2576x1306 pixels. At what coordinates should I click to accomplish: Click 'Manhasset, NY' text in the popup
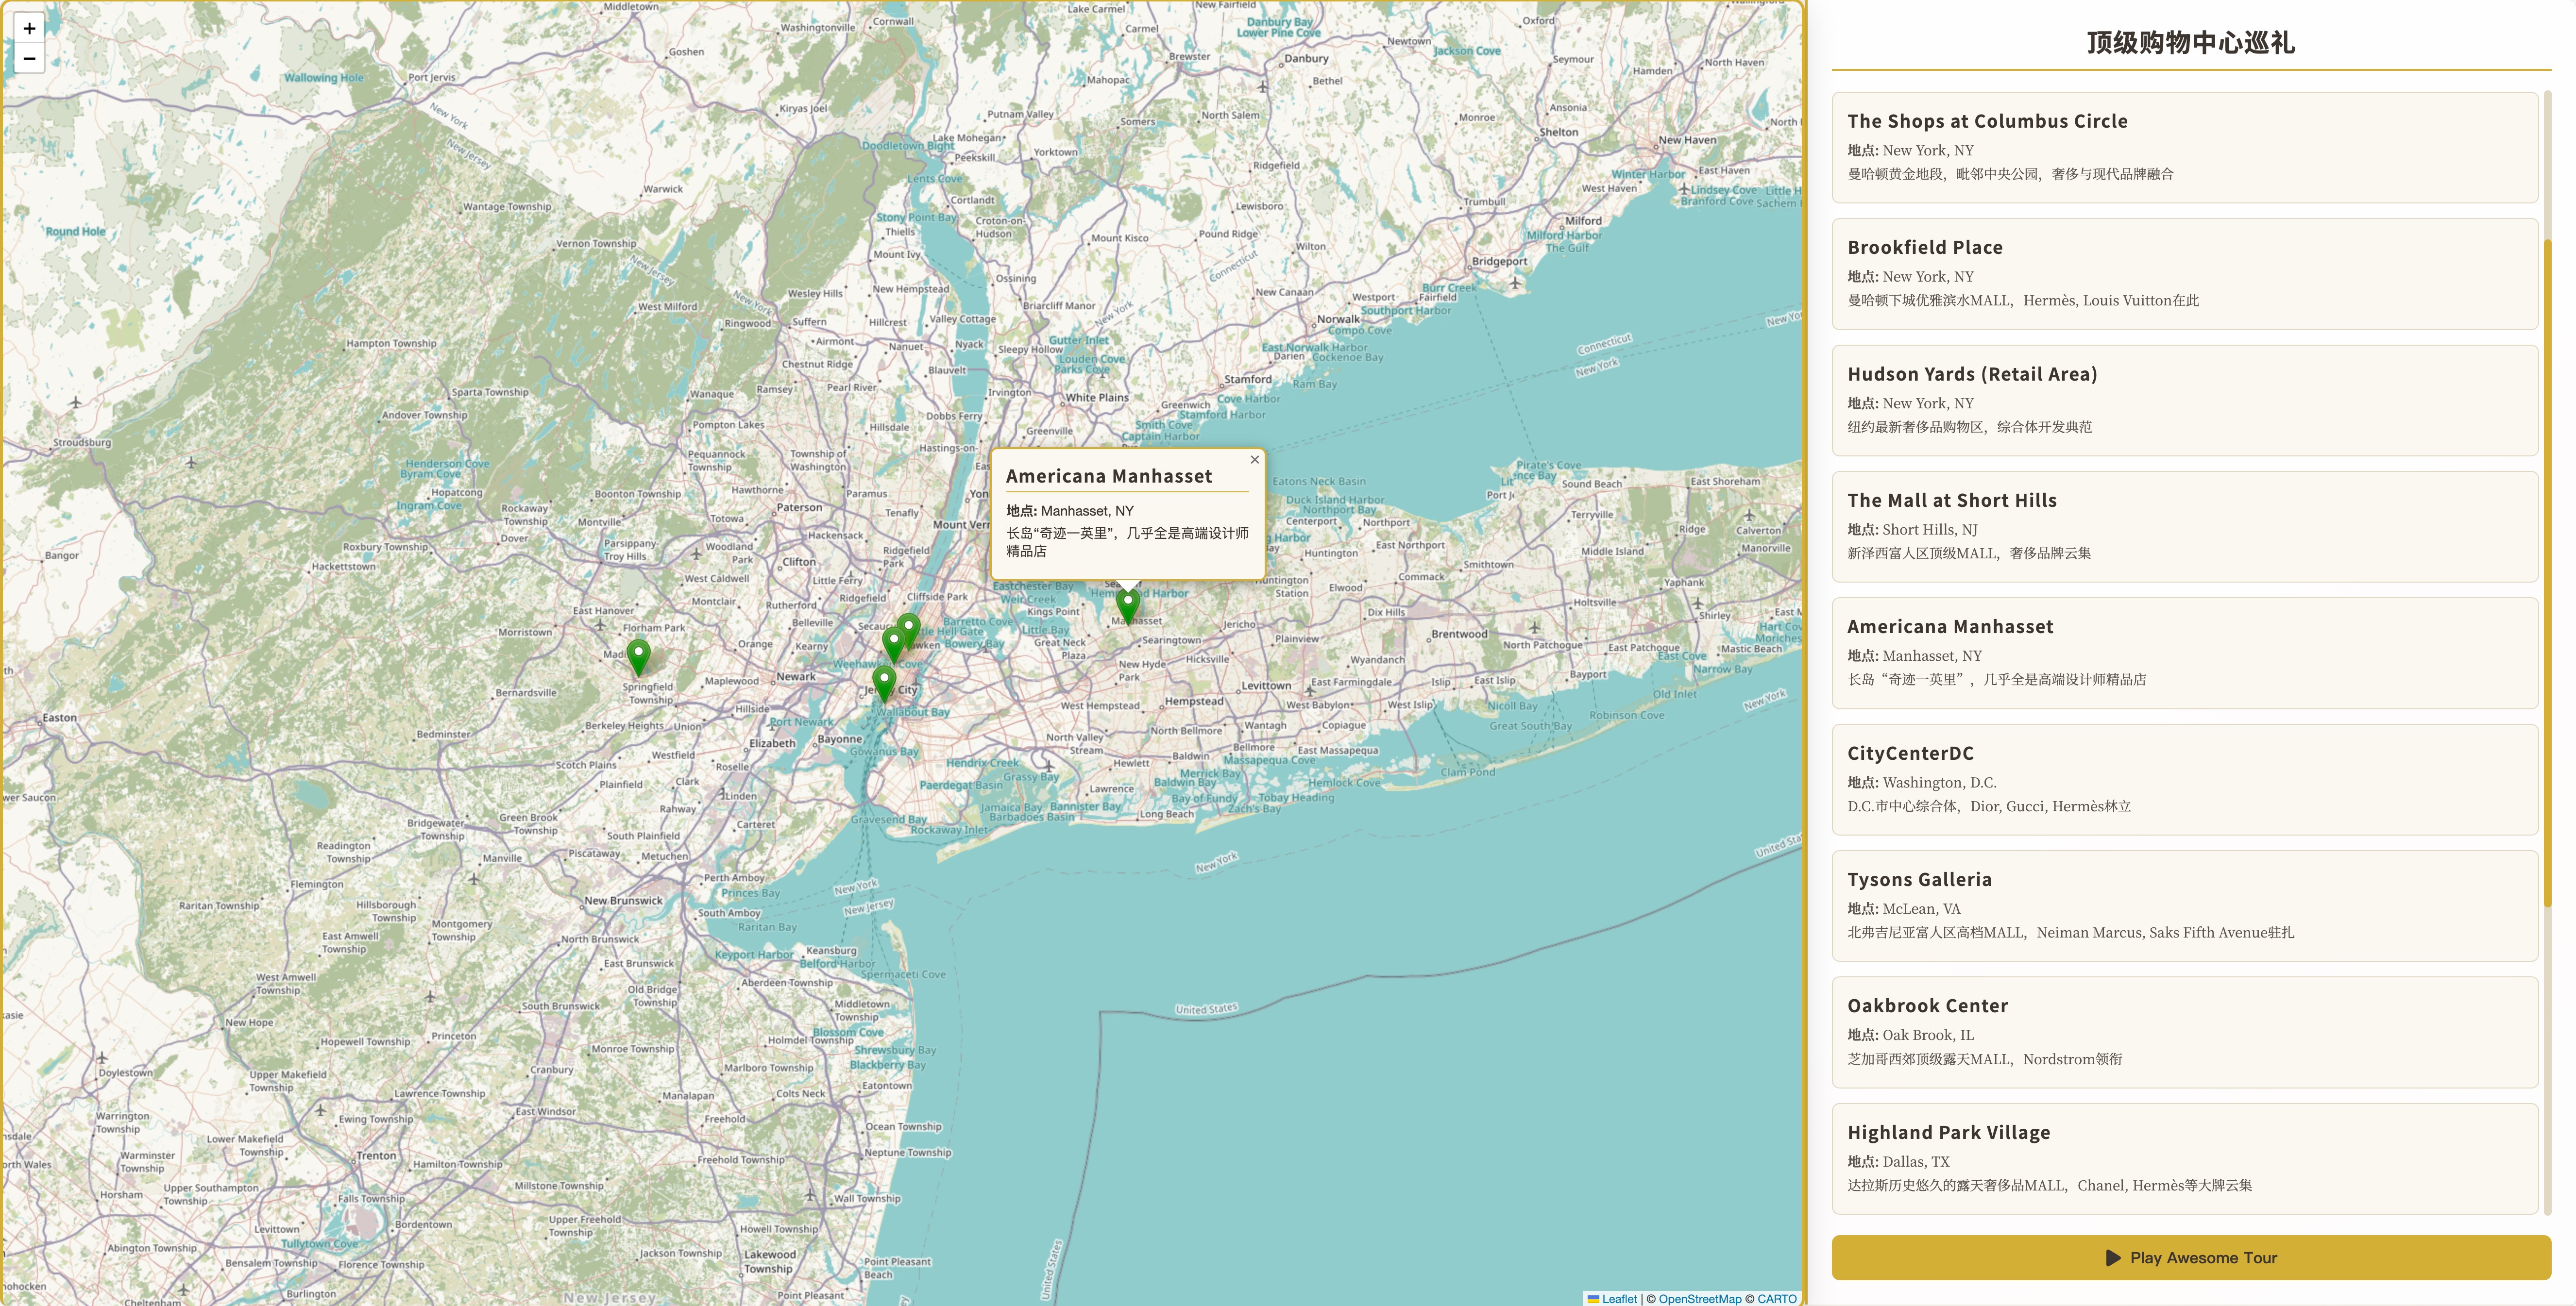coord(1087,511)
